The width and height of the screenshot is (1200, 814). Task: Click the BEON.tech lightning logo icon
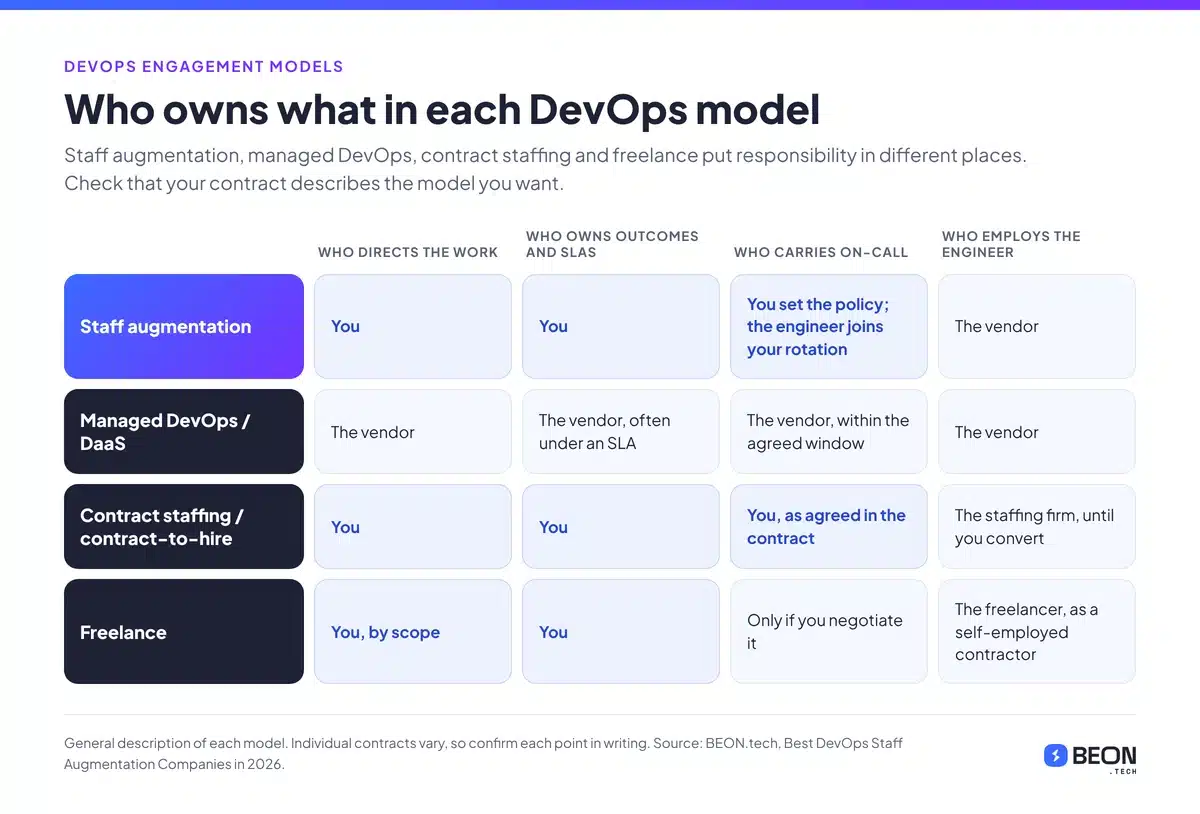pyautogui.click(x=1055, y=755)
